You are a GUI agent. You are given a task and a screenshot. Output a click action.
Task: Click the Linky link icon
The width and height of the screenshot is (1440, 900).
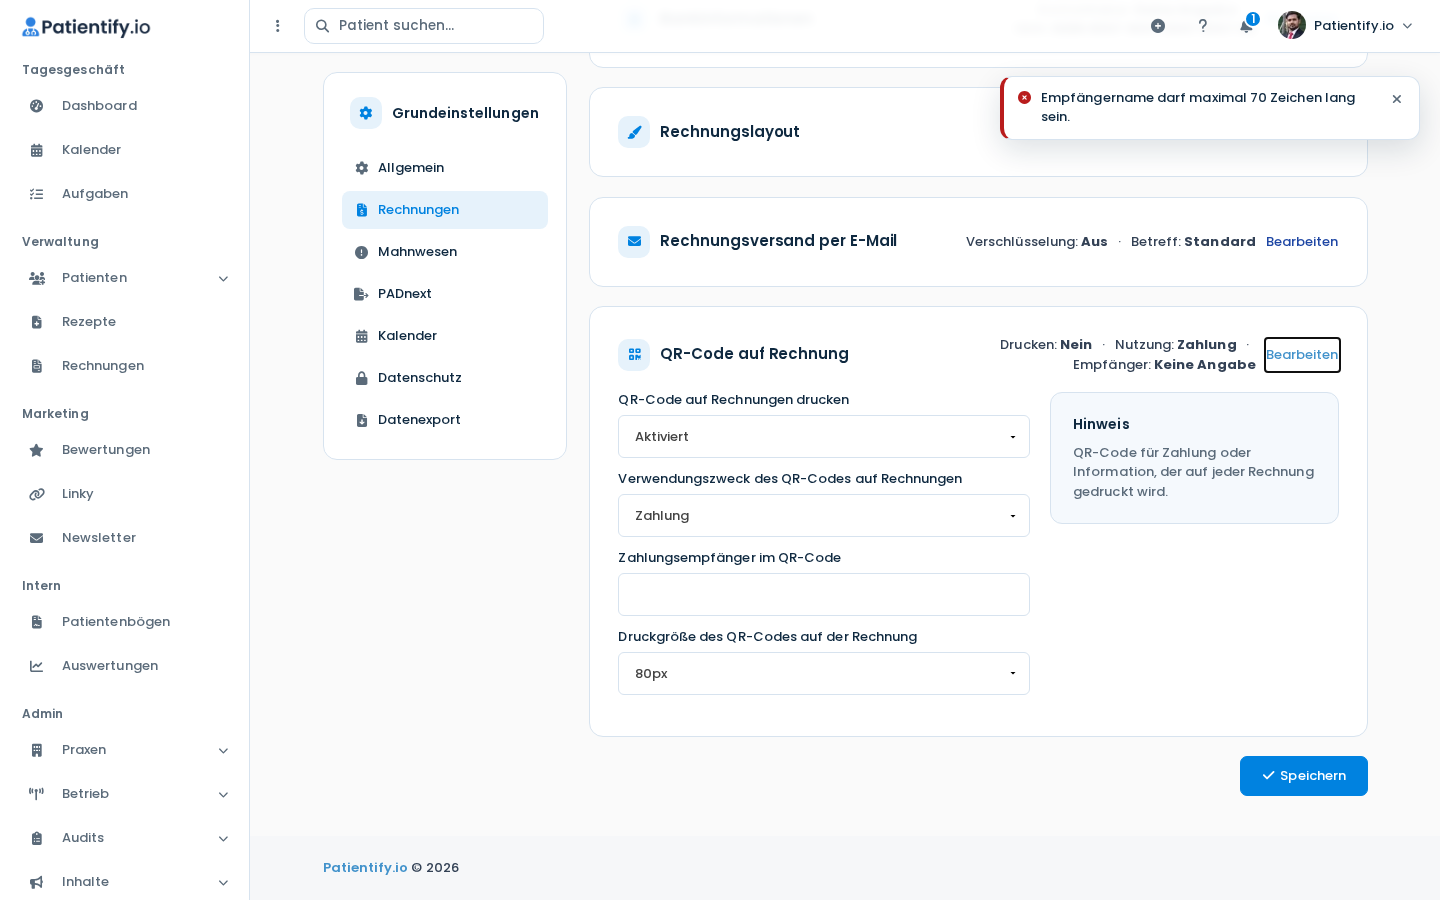[37, 494]
